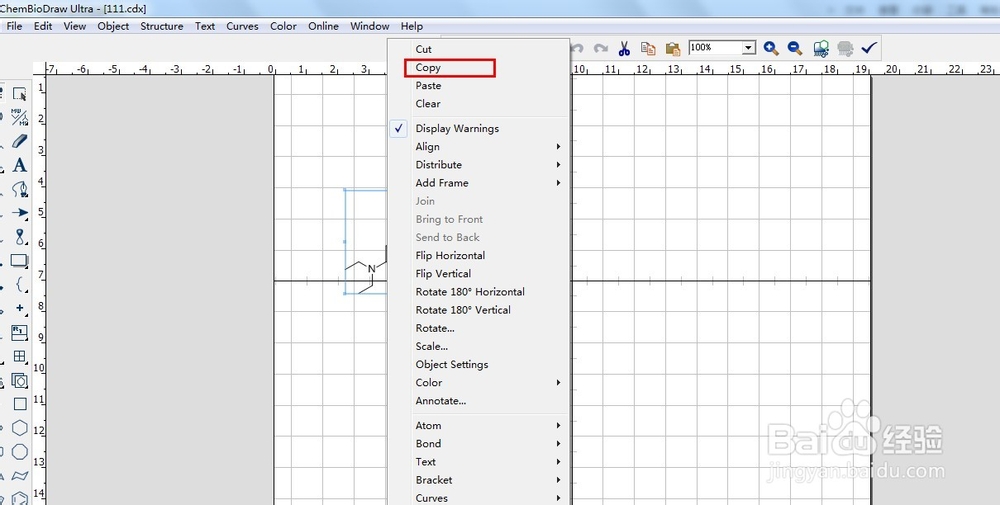This screenshot has width=1000, height=505.
Task: Select the Query tool
Action: coord(20,332)
